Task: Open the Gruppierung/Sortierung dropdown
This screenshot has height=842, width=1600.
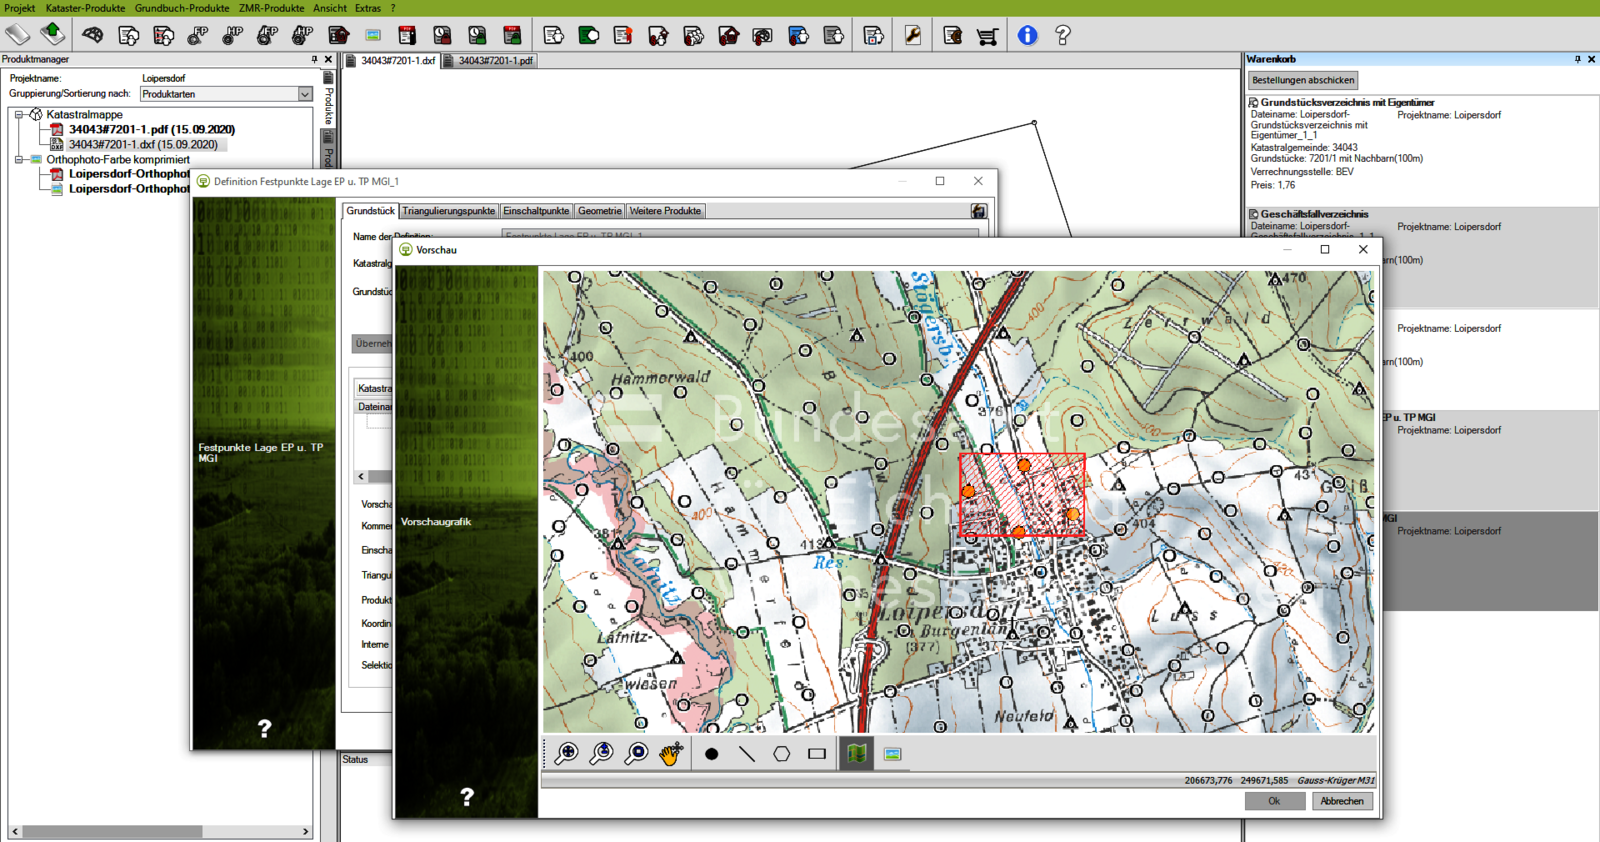Action: (305, 94)
